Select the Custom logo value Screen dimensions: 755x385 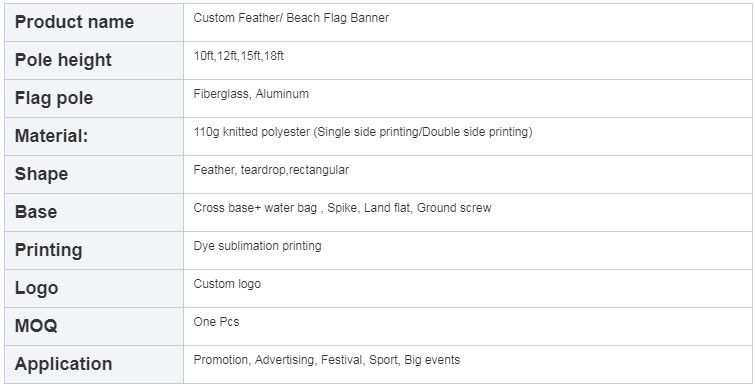(x=227, y=284)
